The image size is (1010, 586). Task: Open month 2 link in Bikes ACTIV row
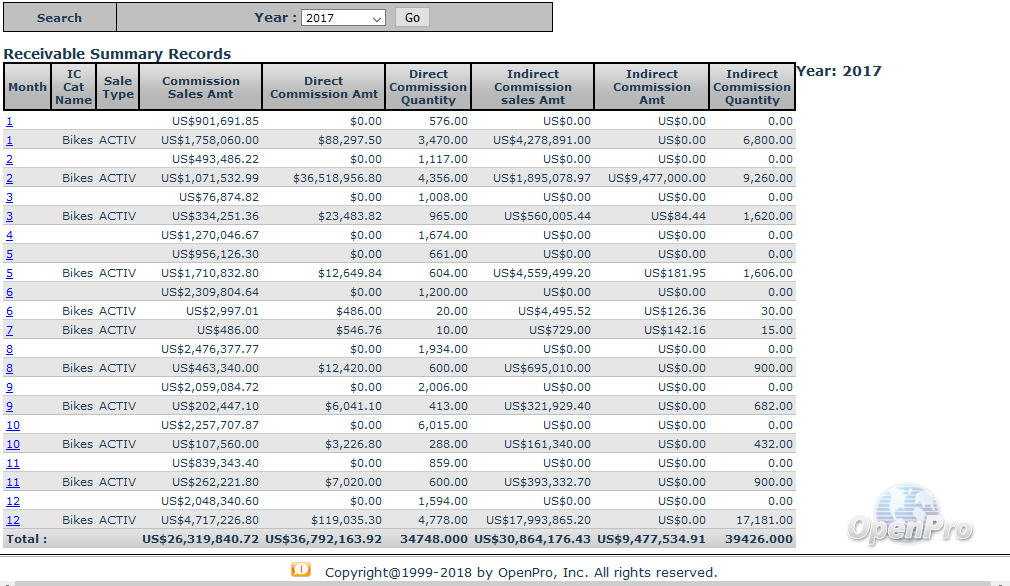tap(9, 178)
